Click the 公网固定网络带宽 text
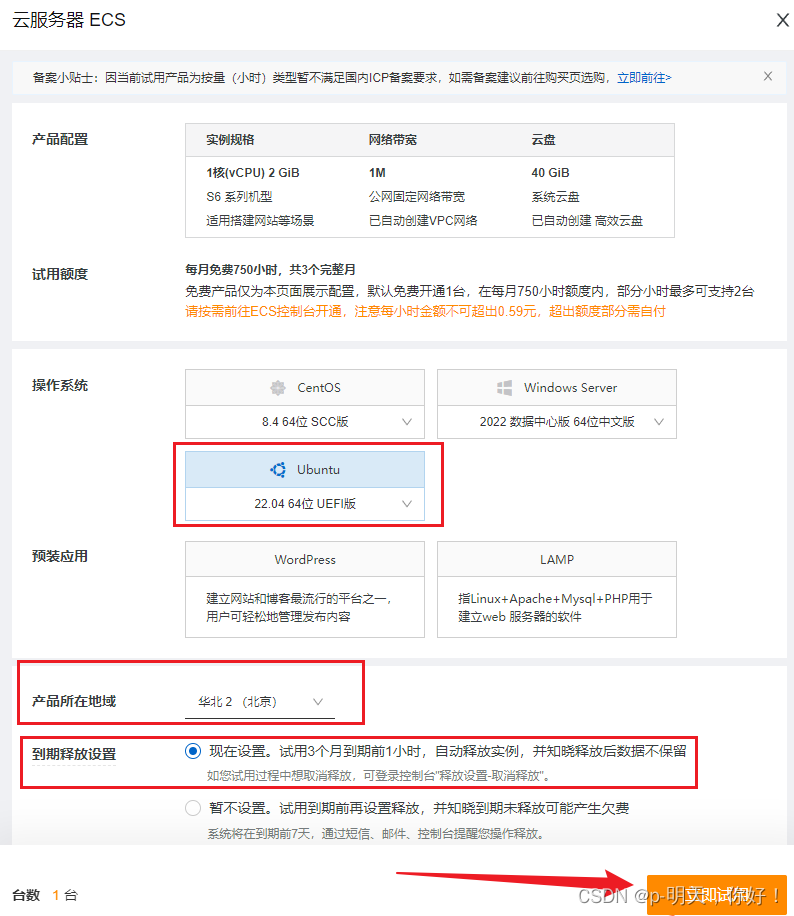 [417, 197]
